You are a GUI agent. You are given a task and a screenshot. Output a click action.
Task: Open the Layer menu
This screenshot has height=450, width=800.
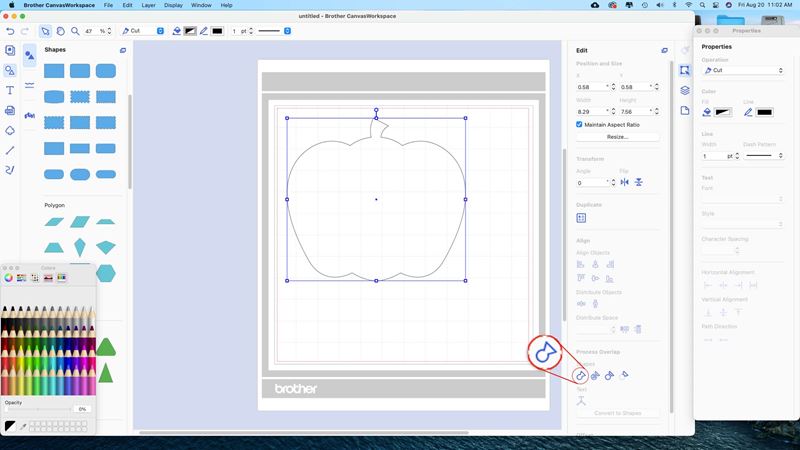[148, 5]
